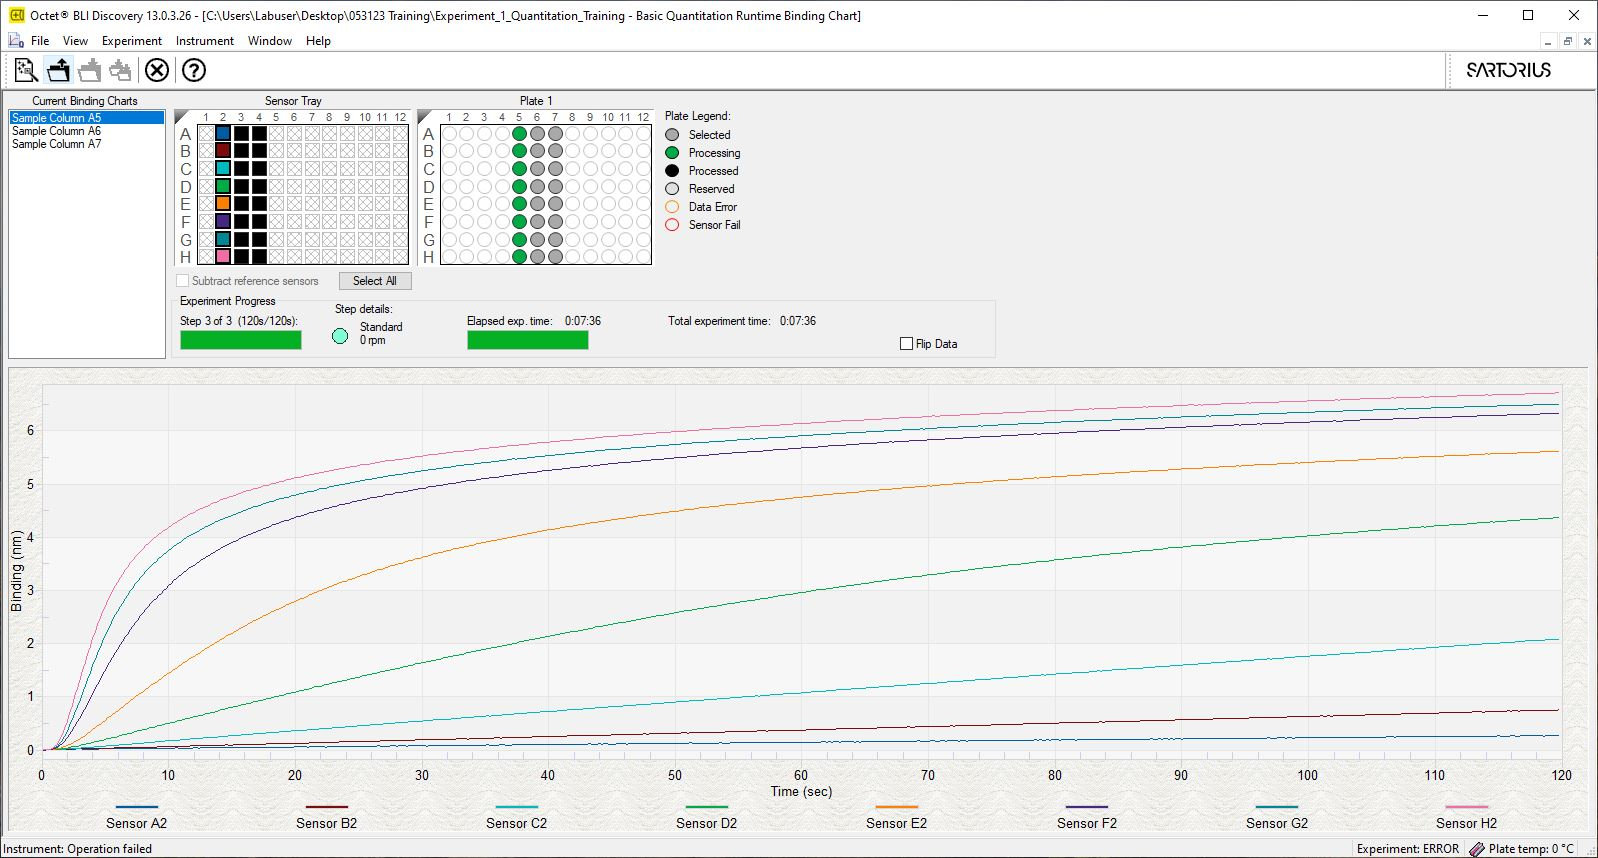Screen dimensions: 1598x858
Task: Click the Stop experiment circle-X icon
Action: (157, 69)
